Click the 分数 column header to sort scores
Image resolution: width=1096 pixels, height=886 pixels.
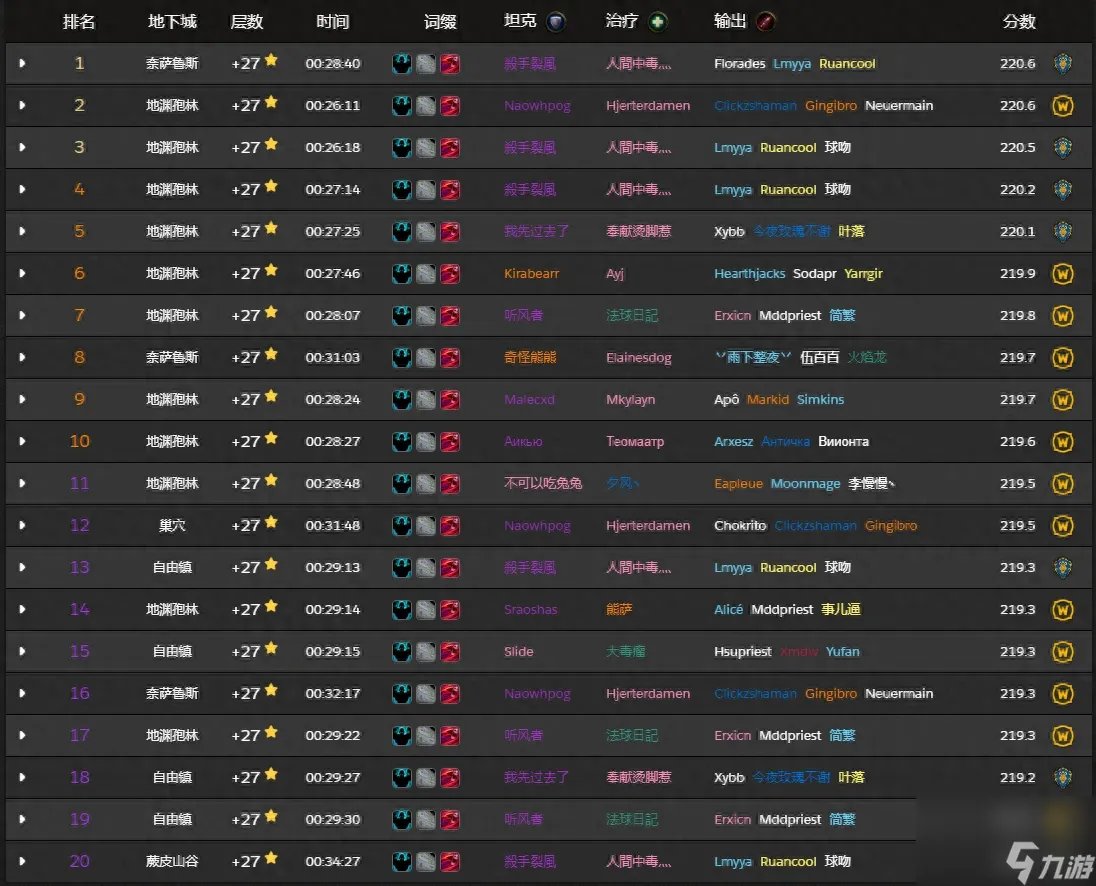(x=1018, y=21)
